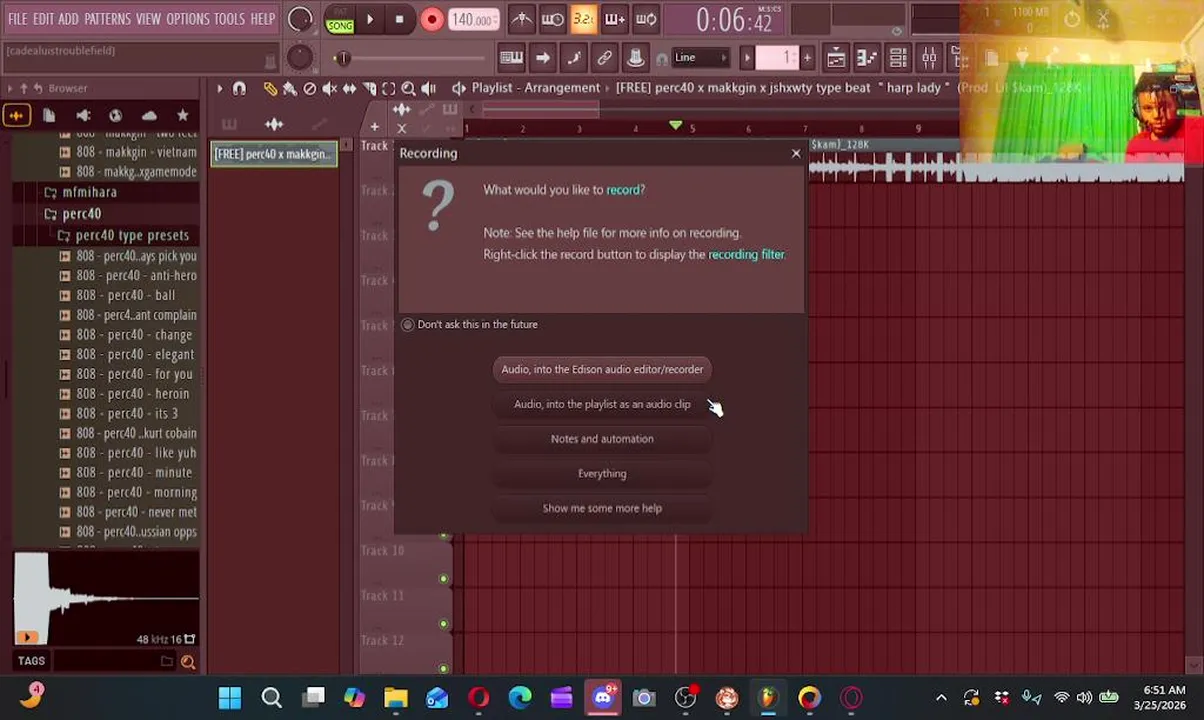Click the browser search magnifier icon
This screenshot has width=1204, height=720.
(x=188, y=661)
